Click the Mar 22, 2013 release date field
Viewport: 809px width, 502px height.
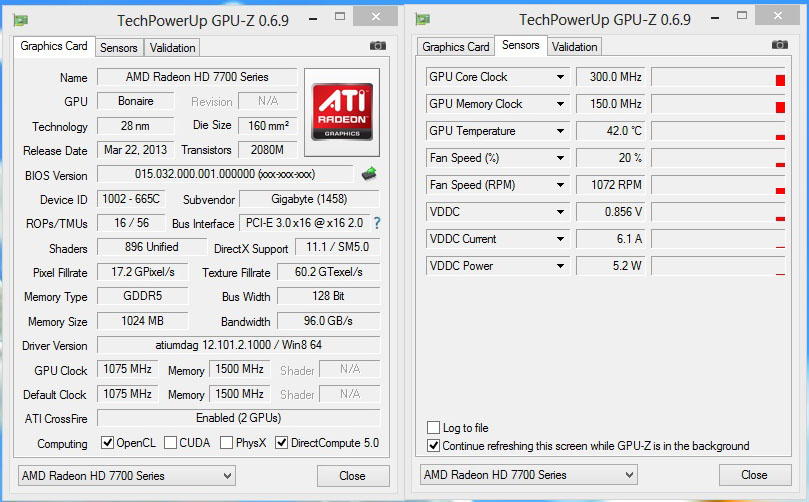136,150
